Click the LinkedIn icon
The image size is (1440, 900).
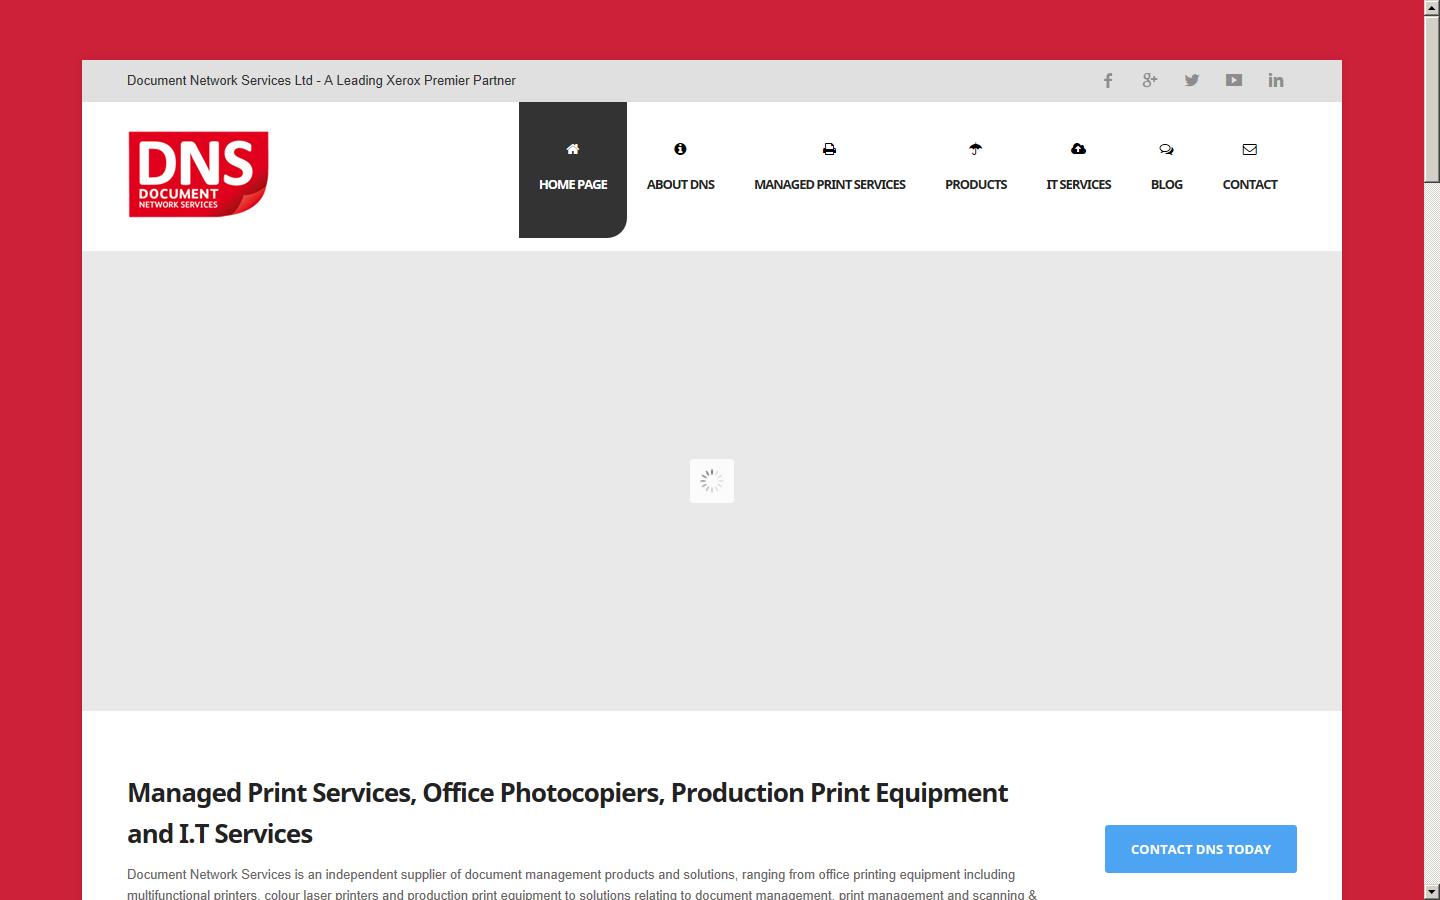[x=1275, y=80]
